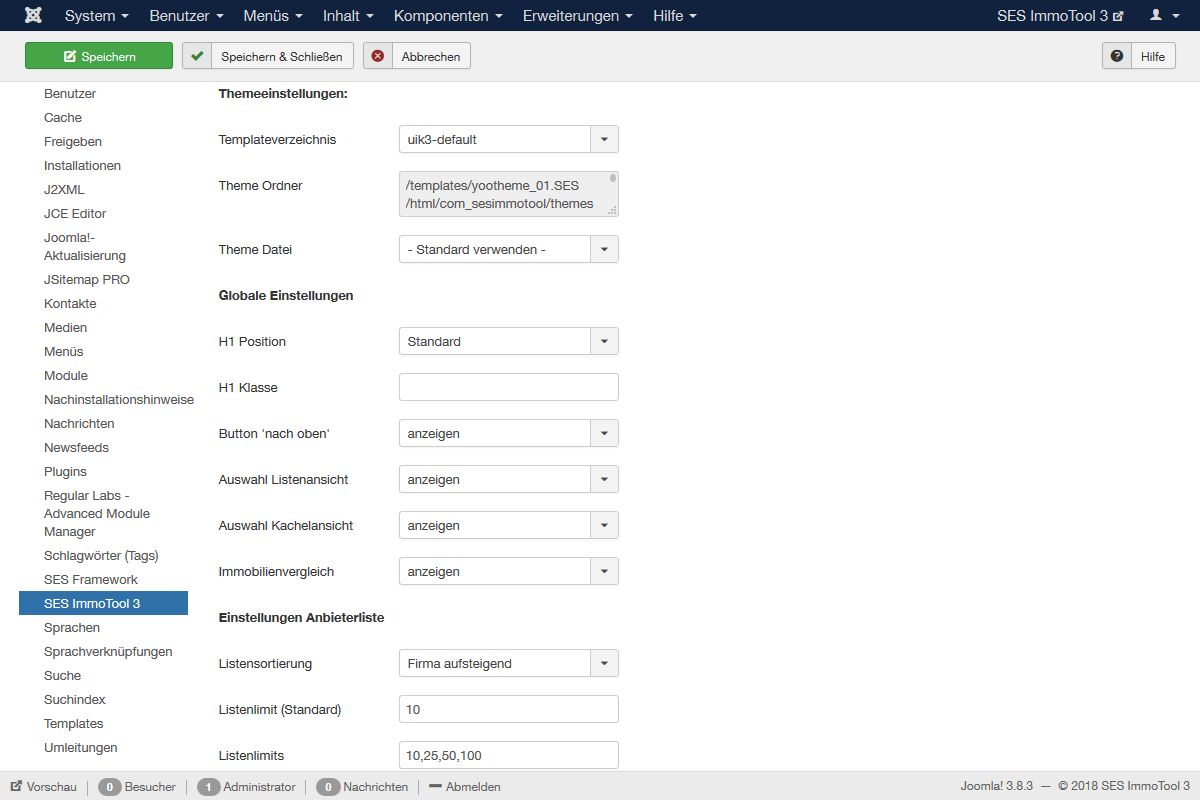1200x800 pixels.
Task: Open the Listensortierung dropdown
Action: [x=604, y=664]
